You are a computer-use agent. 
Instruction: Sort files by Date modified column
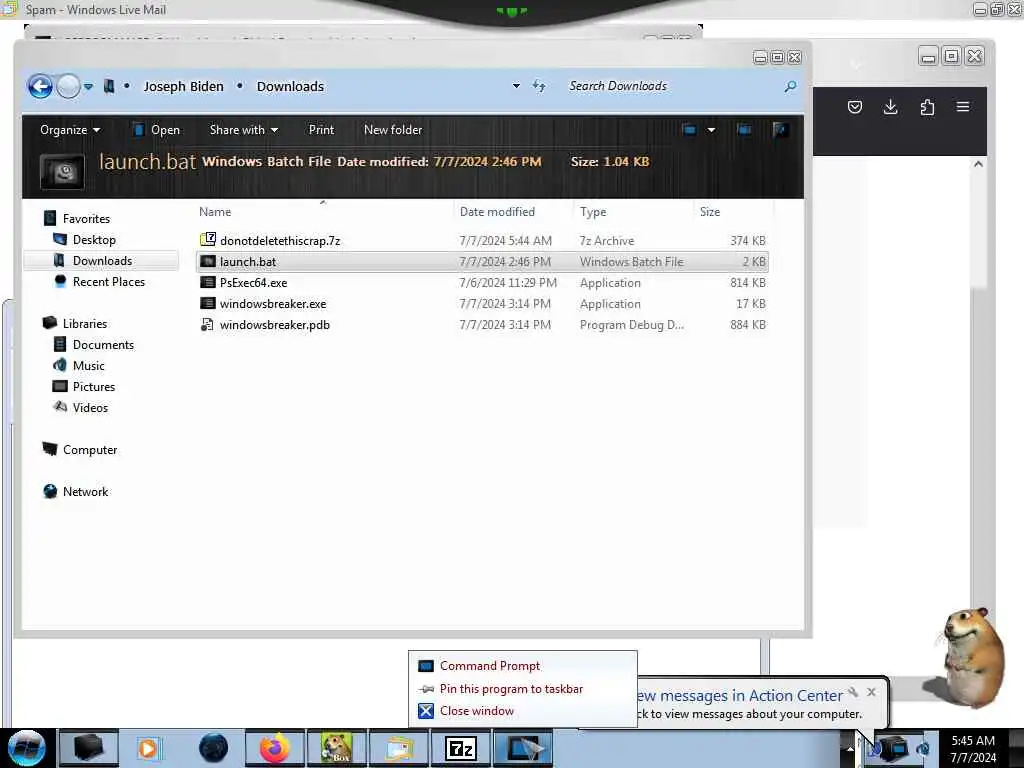point(497,212)
